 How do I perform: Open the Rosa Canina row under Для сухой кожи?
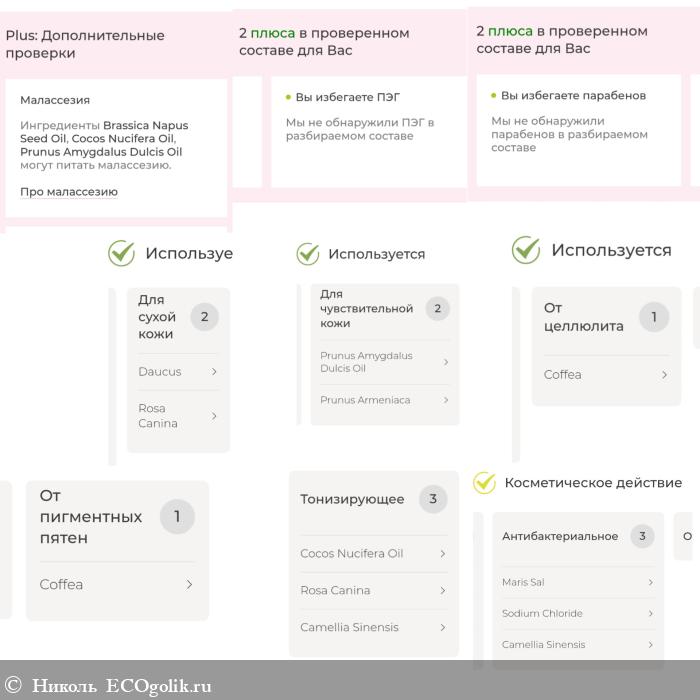pyautogui.click(x=214, y=416)
